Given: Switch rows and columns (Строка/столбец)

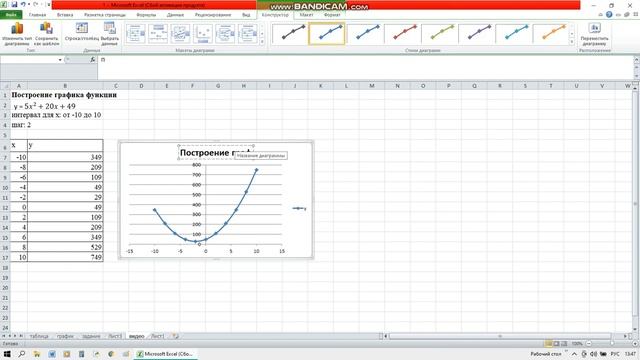Looking at the screenshot, I should 82,32.
